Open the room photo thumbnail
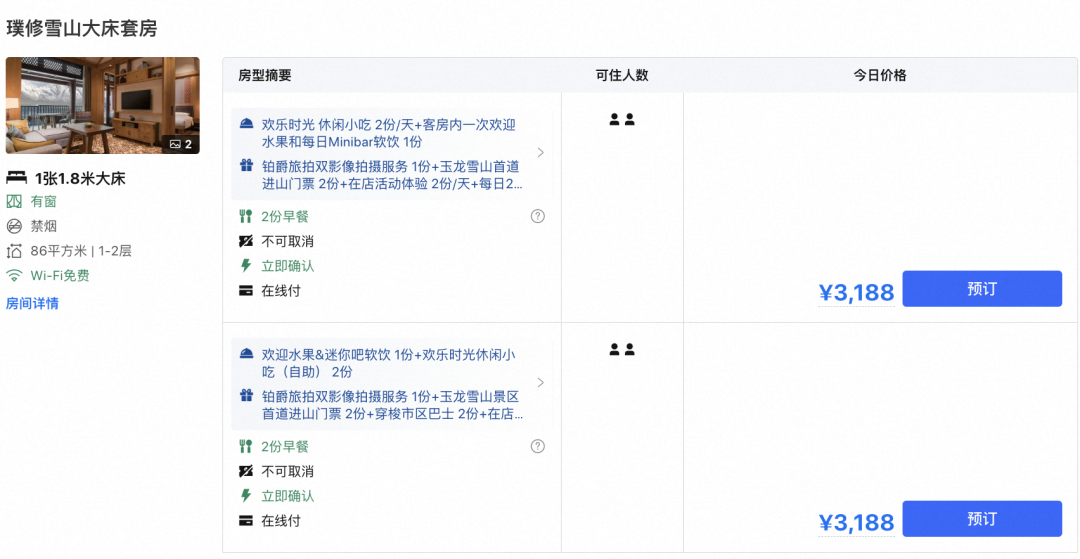This screenshot has width=1080, height=559. point(103,105)
